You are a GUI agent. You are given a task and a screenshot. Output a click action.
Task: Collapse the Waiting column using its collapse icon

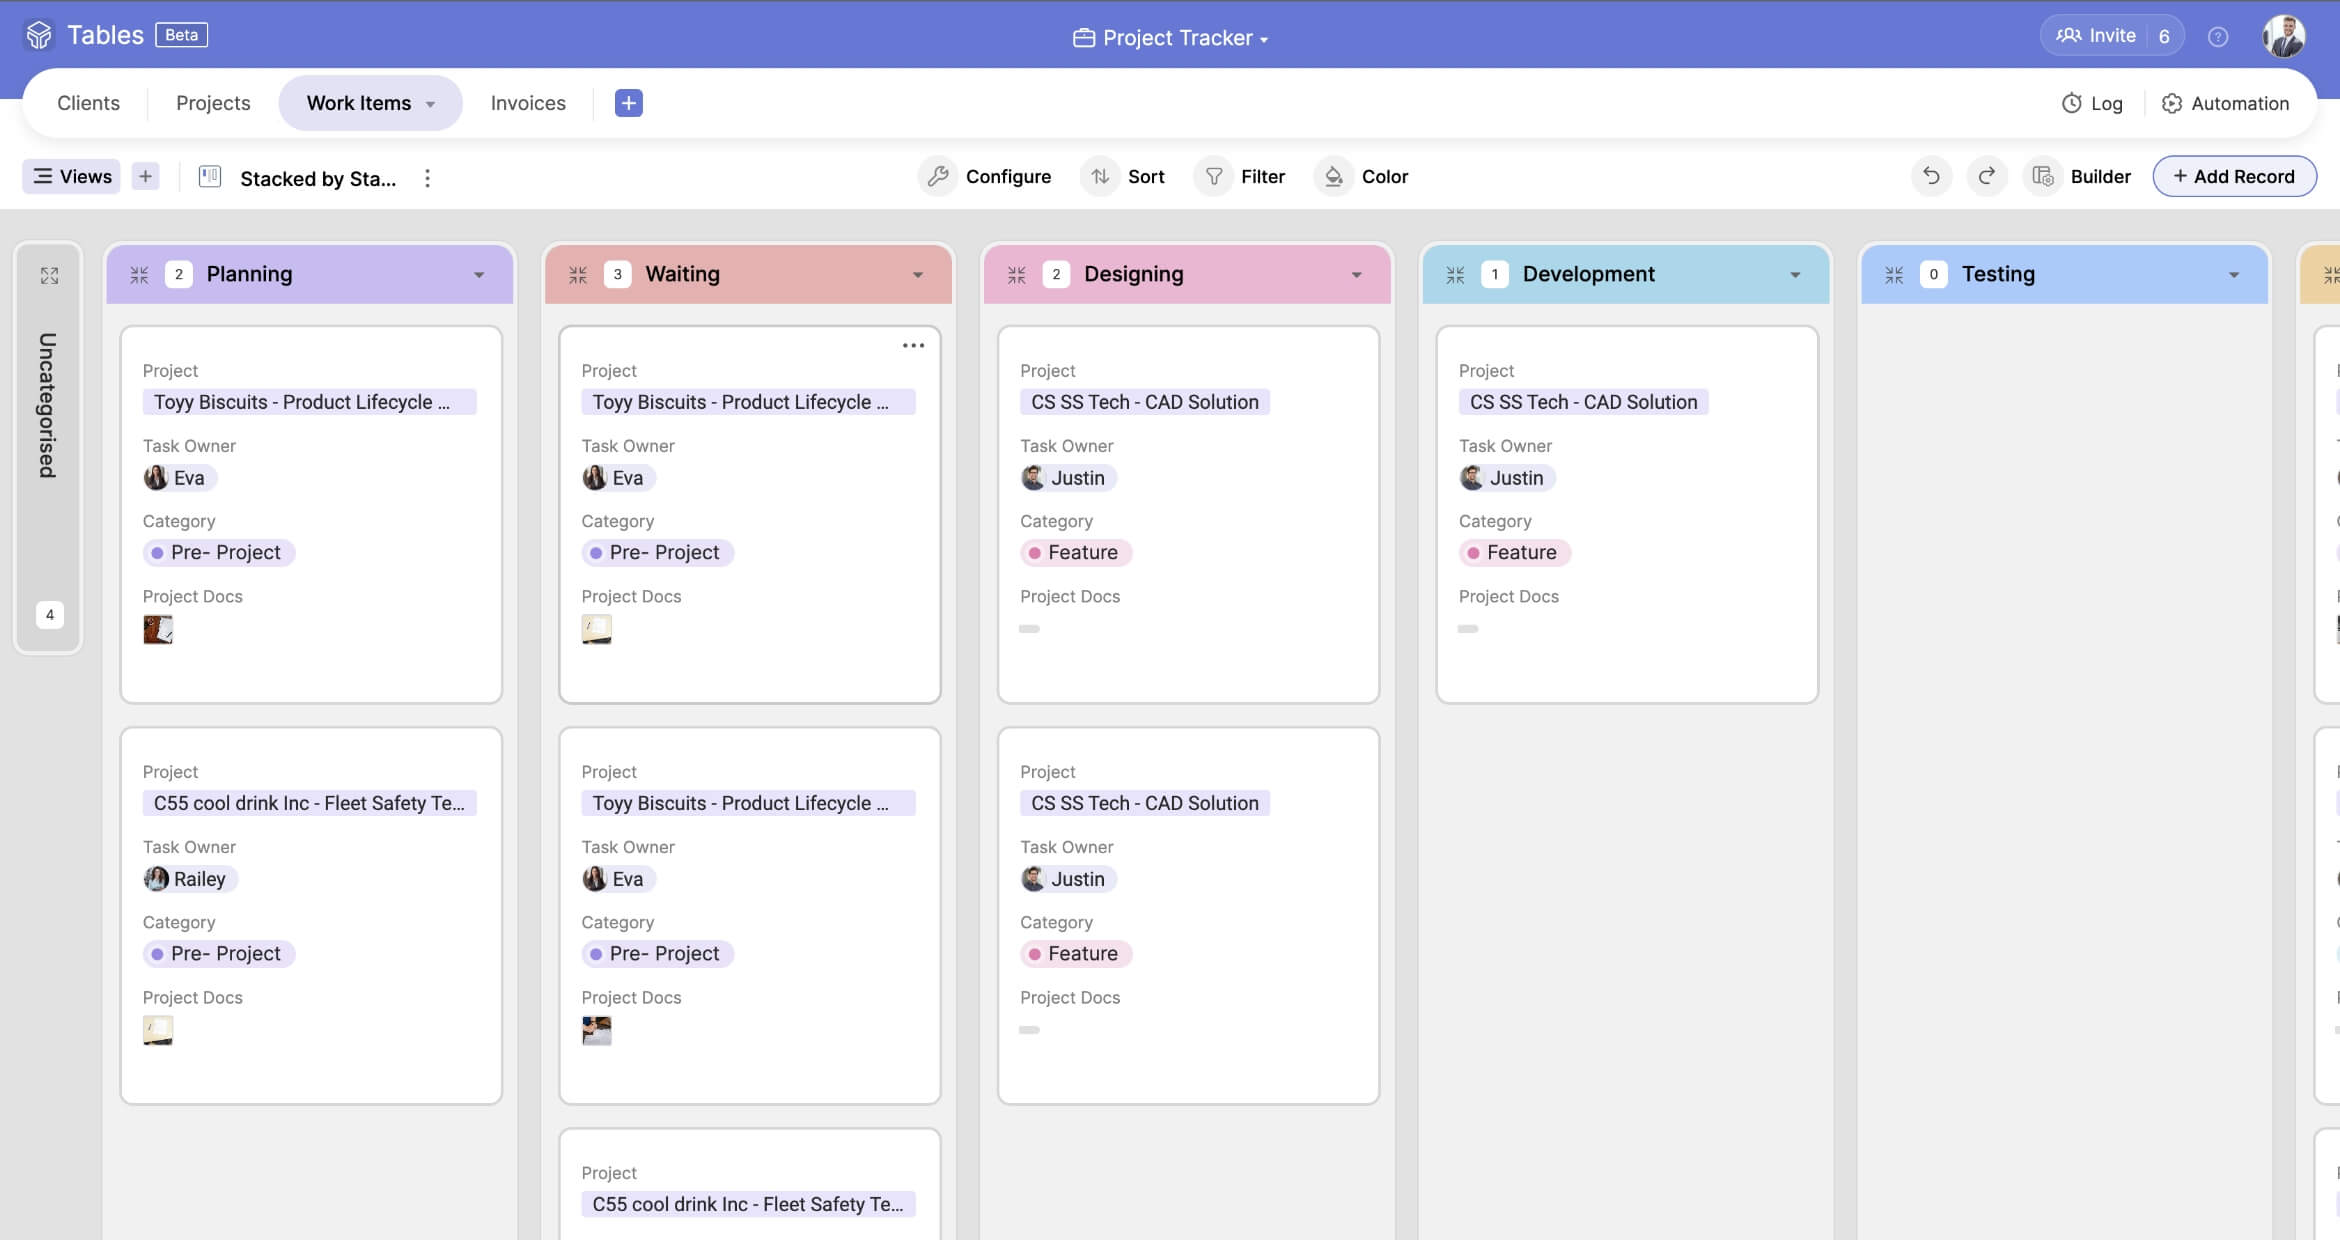578,274
